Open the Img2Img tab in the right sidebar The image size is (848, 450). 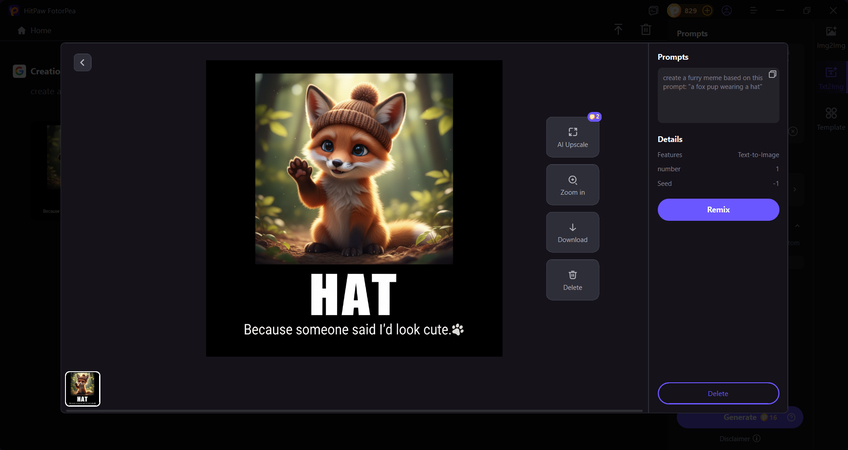831,37
